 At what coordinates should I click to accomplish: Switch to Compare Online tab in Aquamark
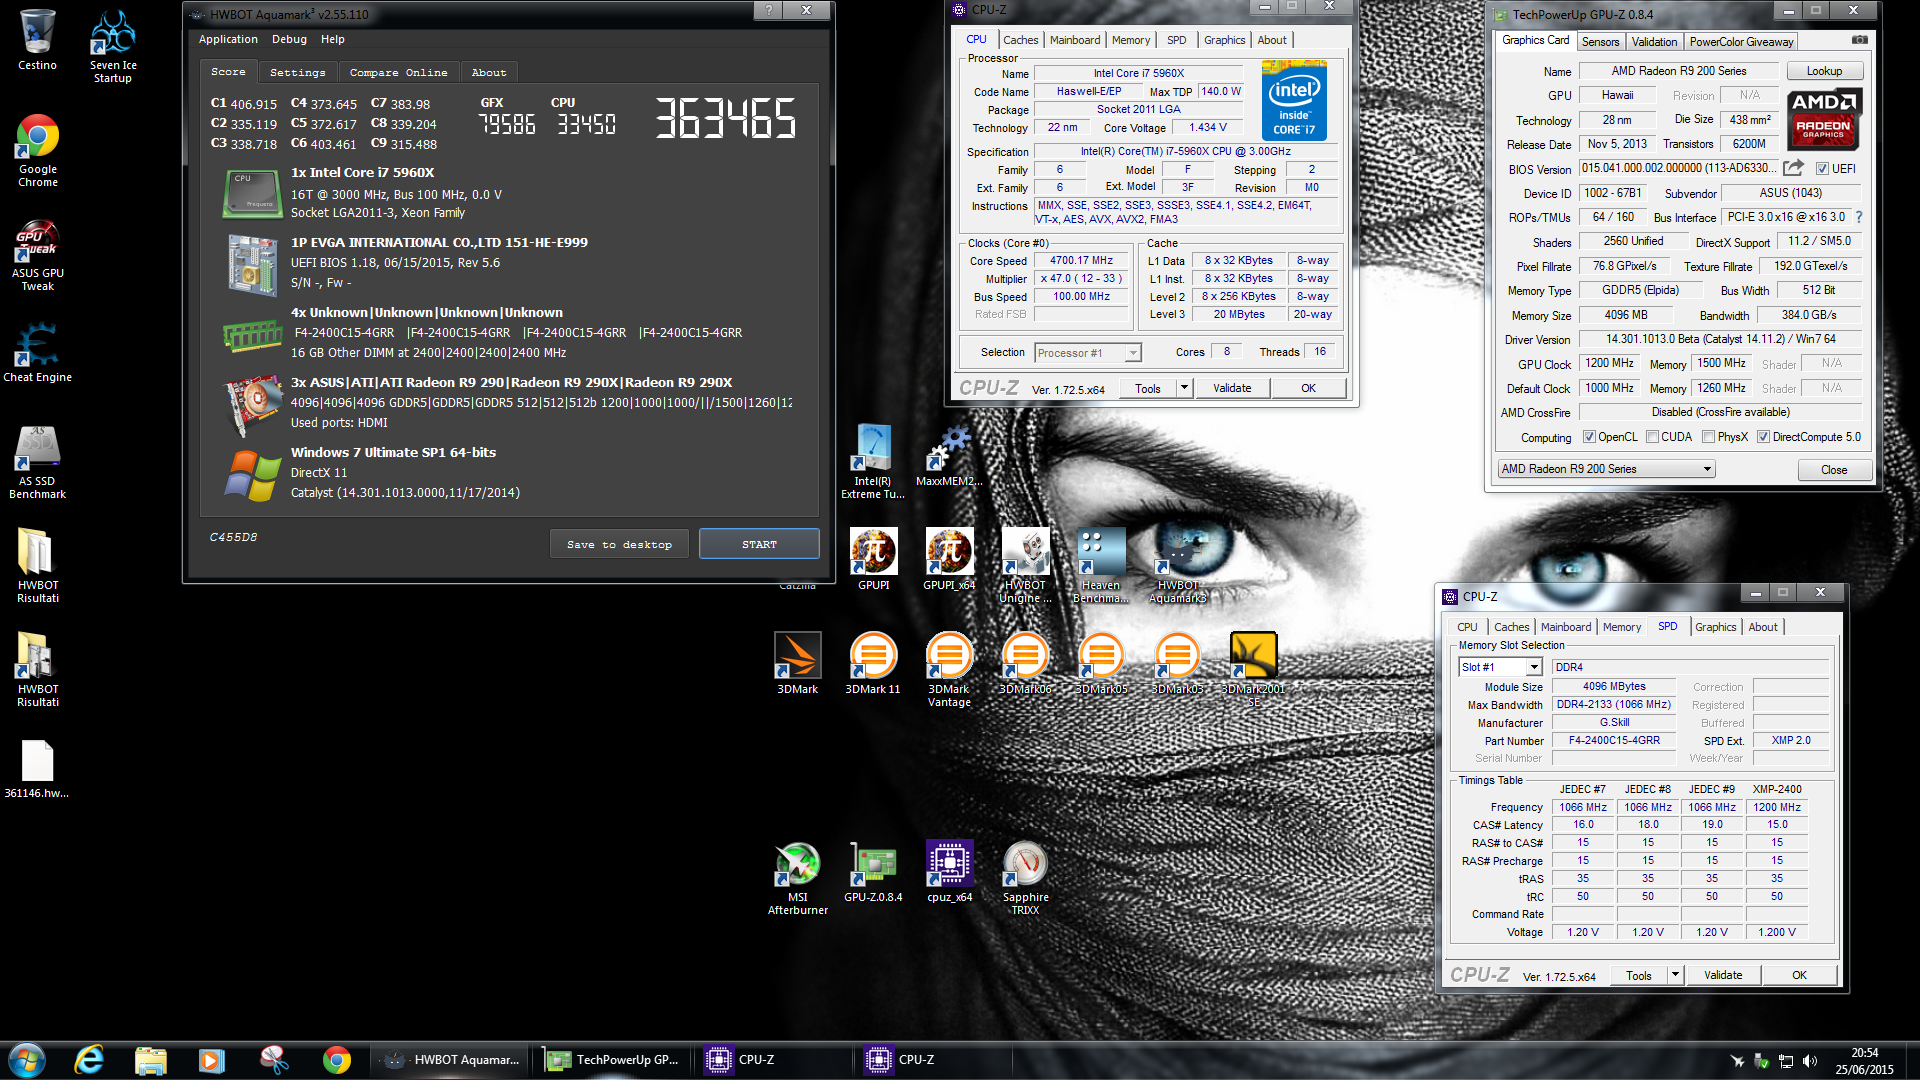pyautogui.click(x=399, y=72)
